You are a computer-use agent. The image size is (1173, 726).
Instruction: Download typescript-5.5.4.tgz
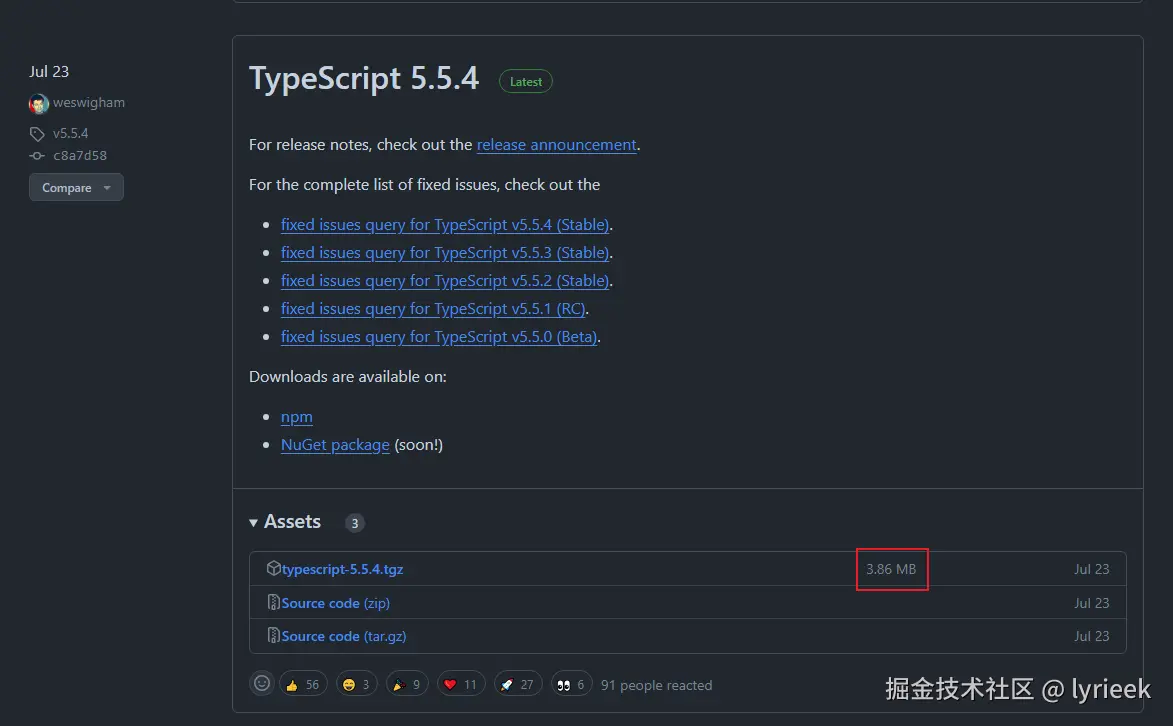coord(343,569)
